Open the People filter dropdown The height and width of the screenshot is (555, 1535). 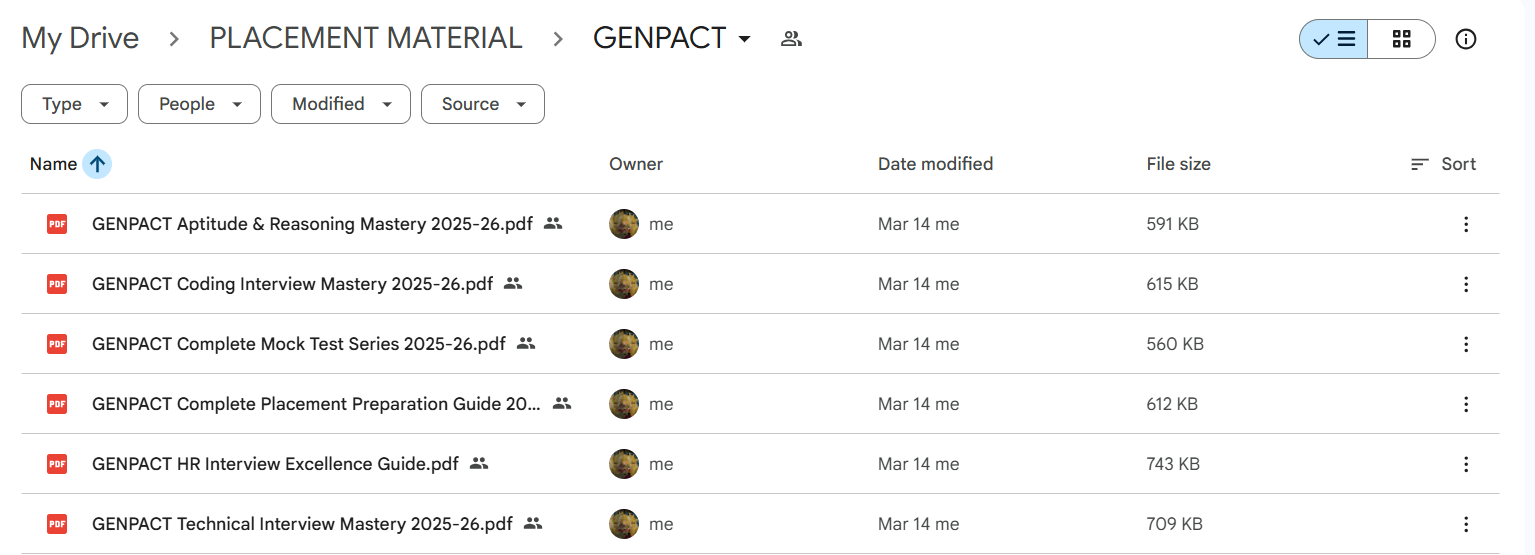199,104
